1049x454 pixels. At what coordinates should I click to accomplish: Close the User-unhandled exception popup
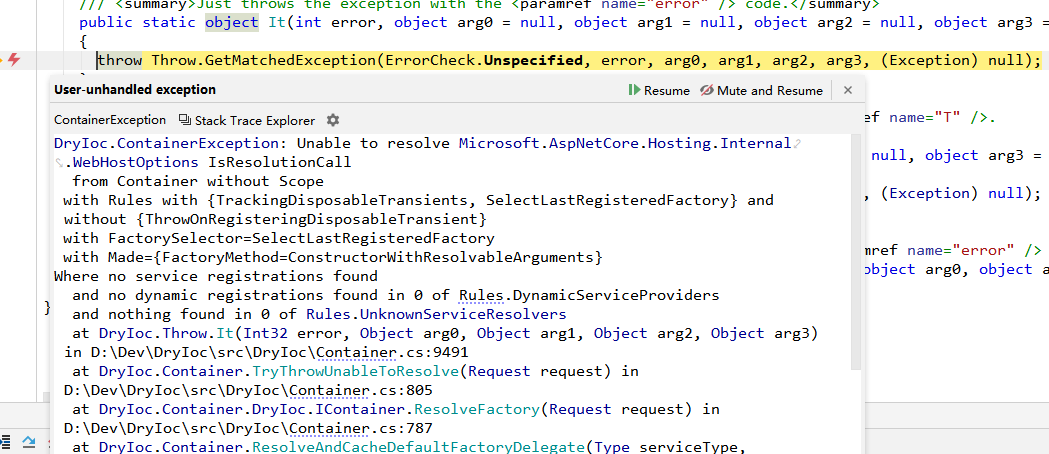848,90
